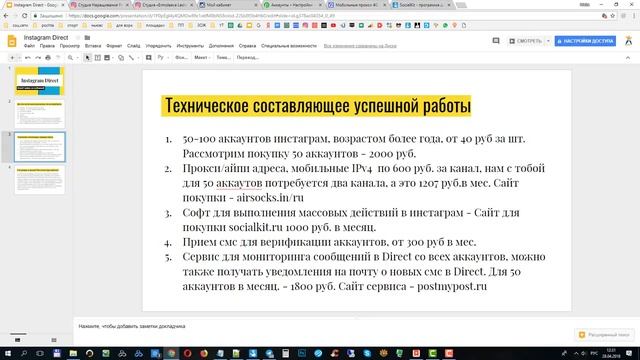Open the Инструменты menu
The width and height of the screenshot is (640, 360).
(x=190, y=46)
